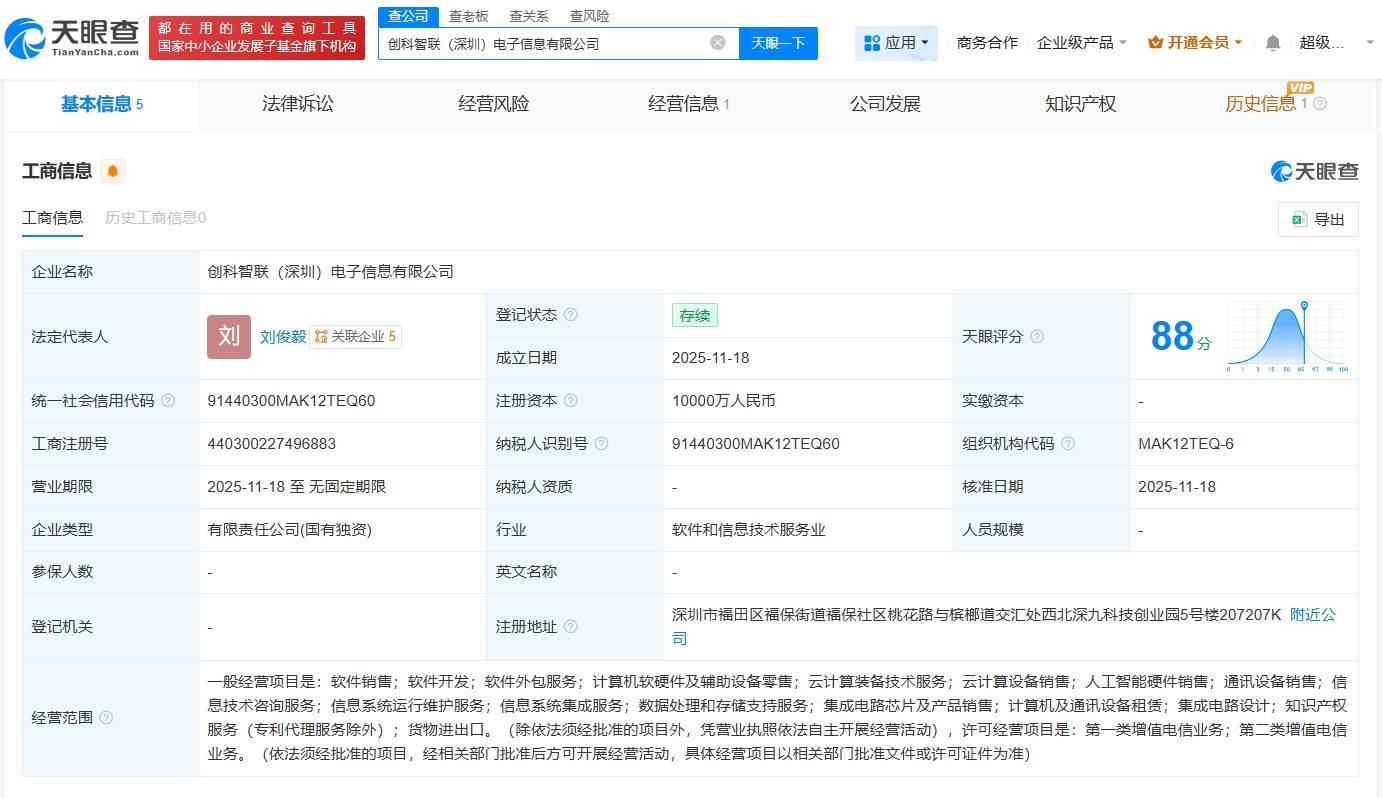Screen dimensions: 1382x798
Task: Open the 应用 dropdown menu
Action: (x=897, y=43)
